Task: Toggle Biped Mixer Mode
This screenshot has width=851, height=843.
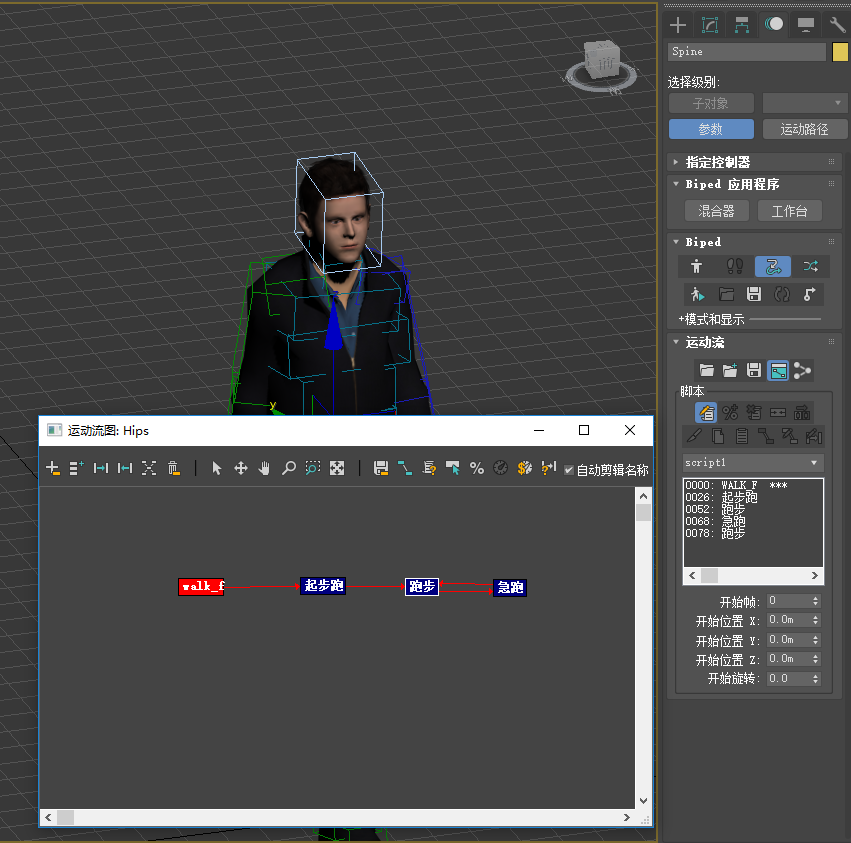Action: pos(811,267)
